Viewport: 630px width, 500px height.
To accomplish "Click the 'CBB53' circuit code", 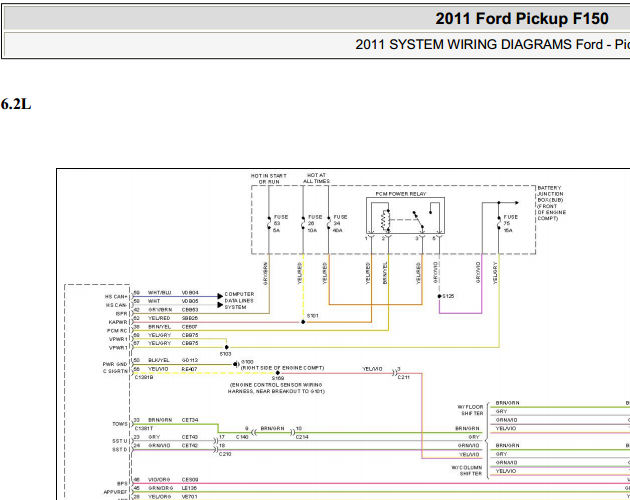I will pos(190,310).
